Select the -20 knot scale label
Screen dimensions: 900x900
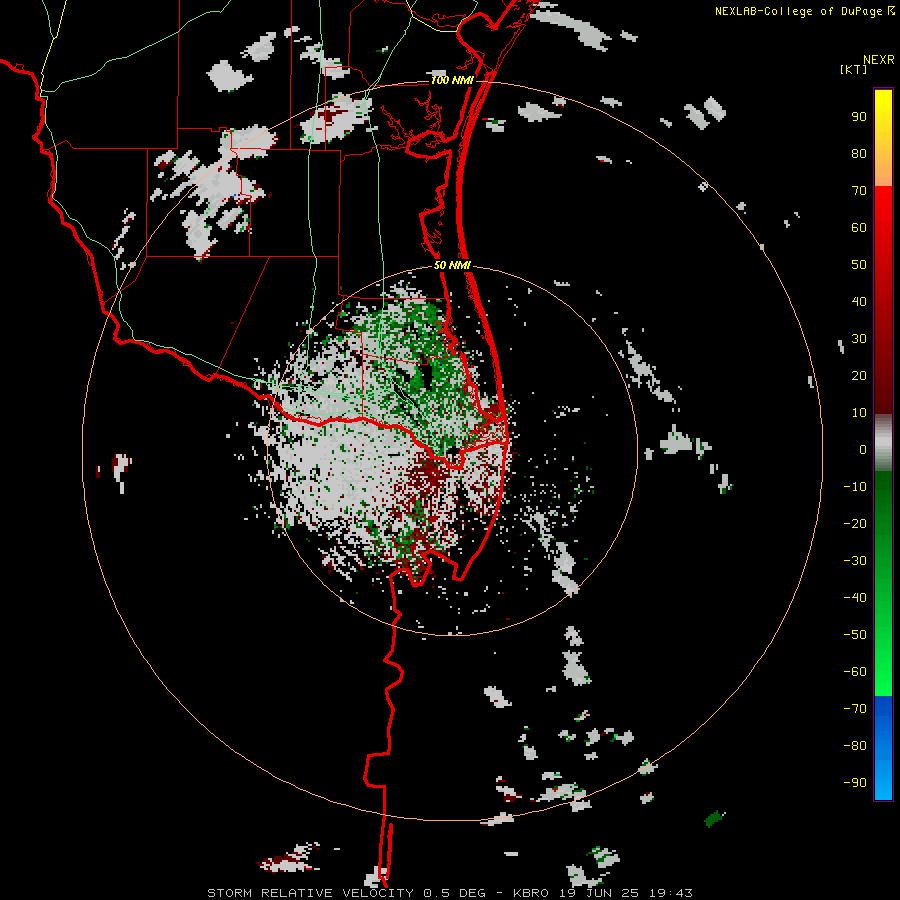click(855, 523)
